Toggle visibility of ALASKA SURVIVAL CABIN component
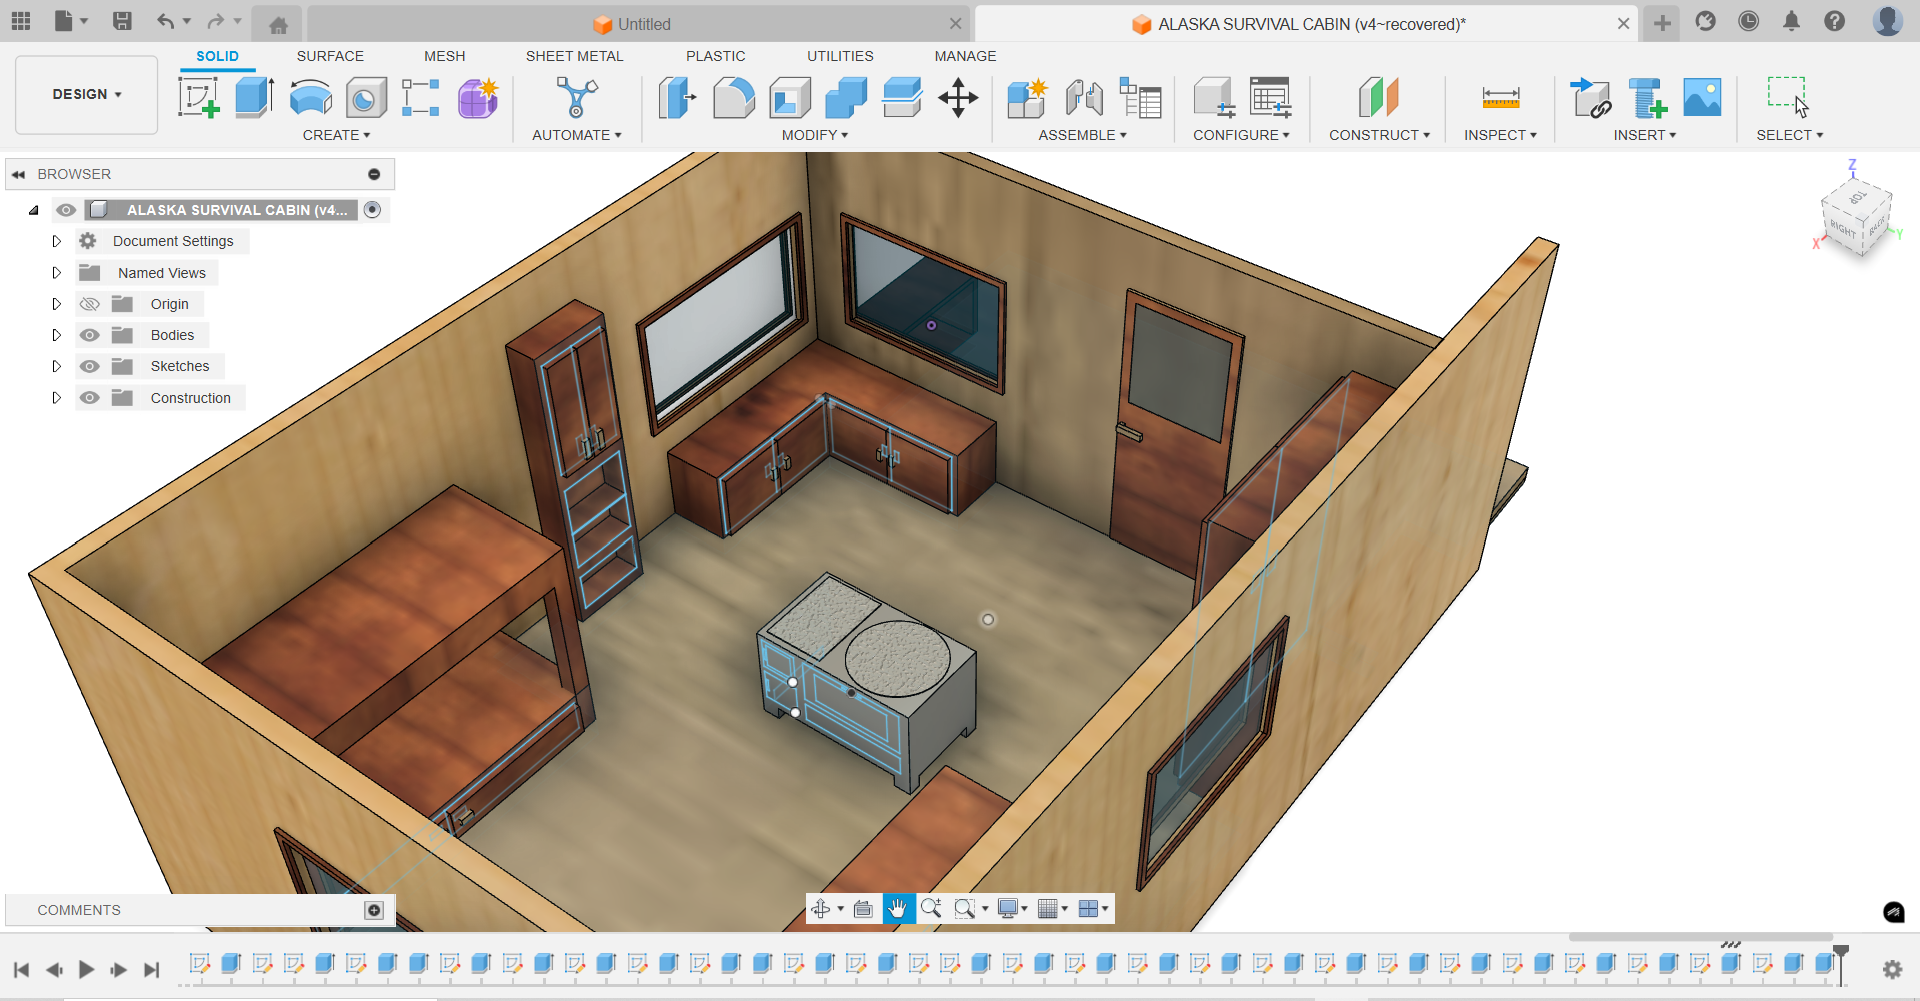The image size is (1920, 1001). (66, 210)
